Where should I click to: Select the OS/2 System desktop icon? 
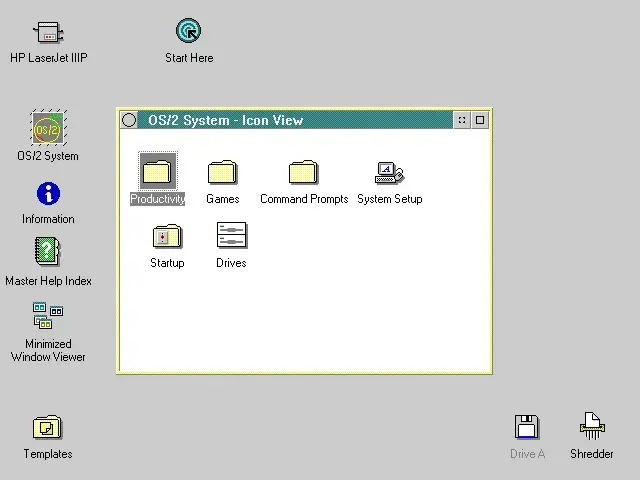[x=49, y=128]
